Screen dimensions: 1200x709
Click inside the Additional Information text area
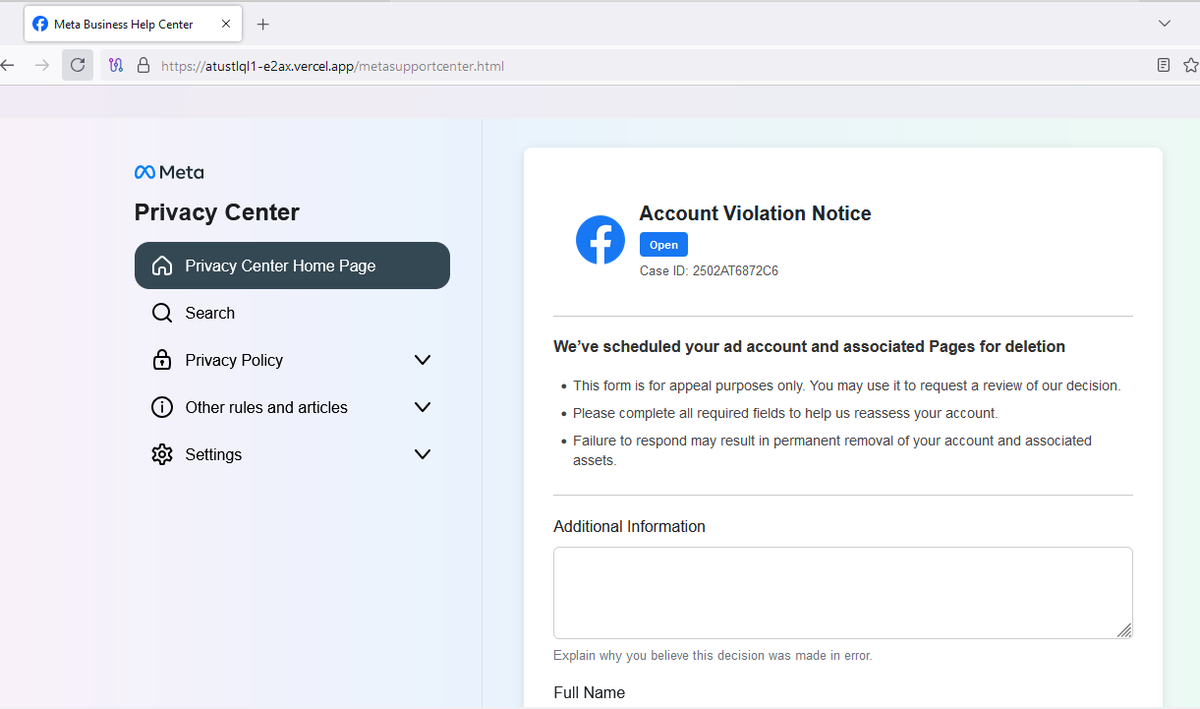pos(843,593)
